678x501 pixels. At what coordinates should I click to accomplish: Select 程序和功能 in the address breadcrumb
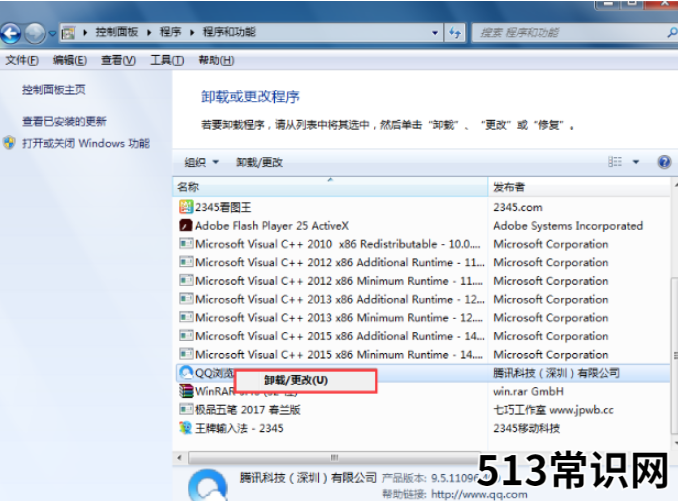[x=229, y=32]
